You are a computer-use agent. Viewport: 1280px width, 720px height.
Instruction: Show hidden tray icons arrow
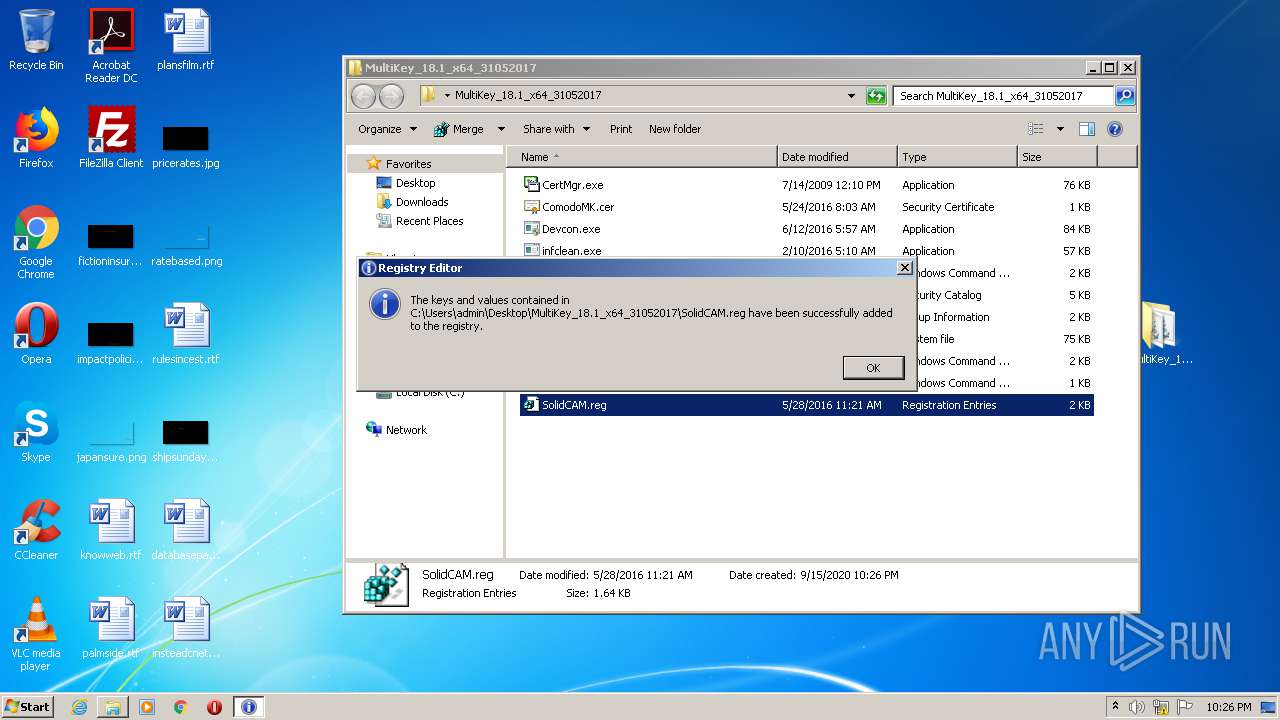point(1115,707)
